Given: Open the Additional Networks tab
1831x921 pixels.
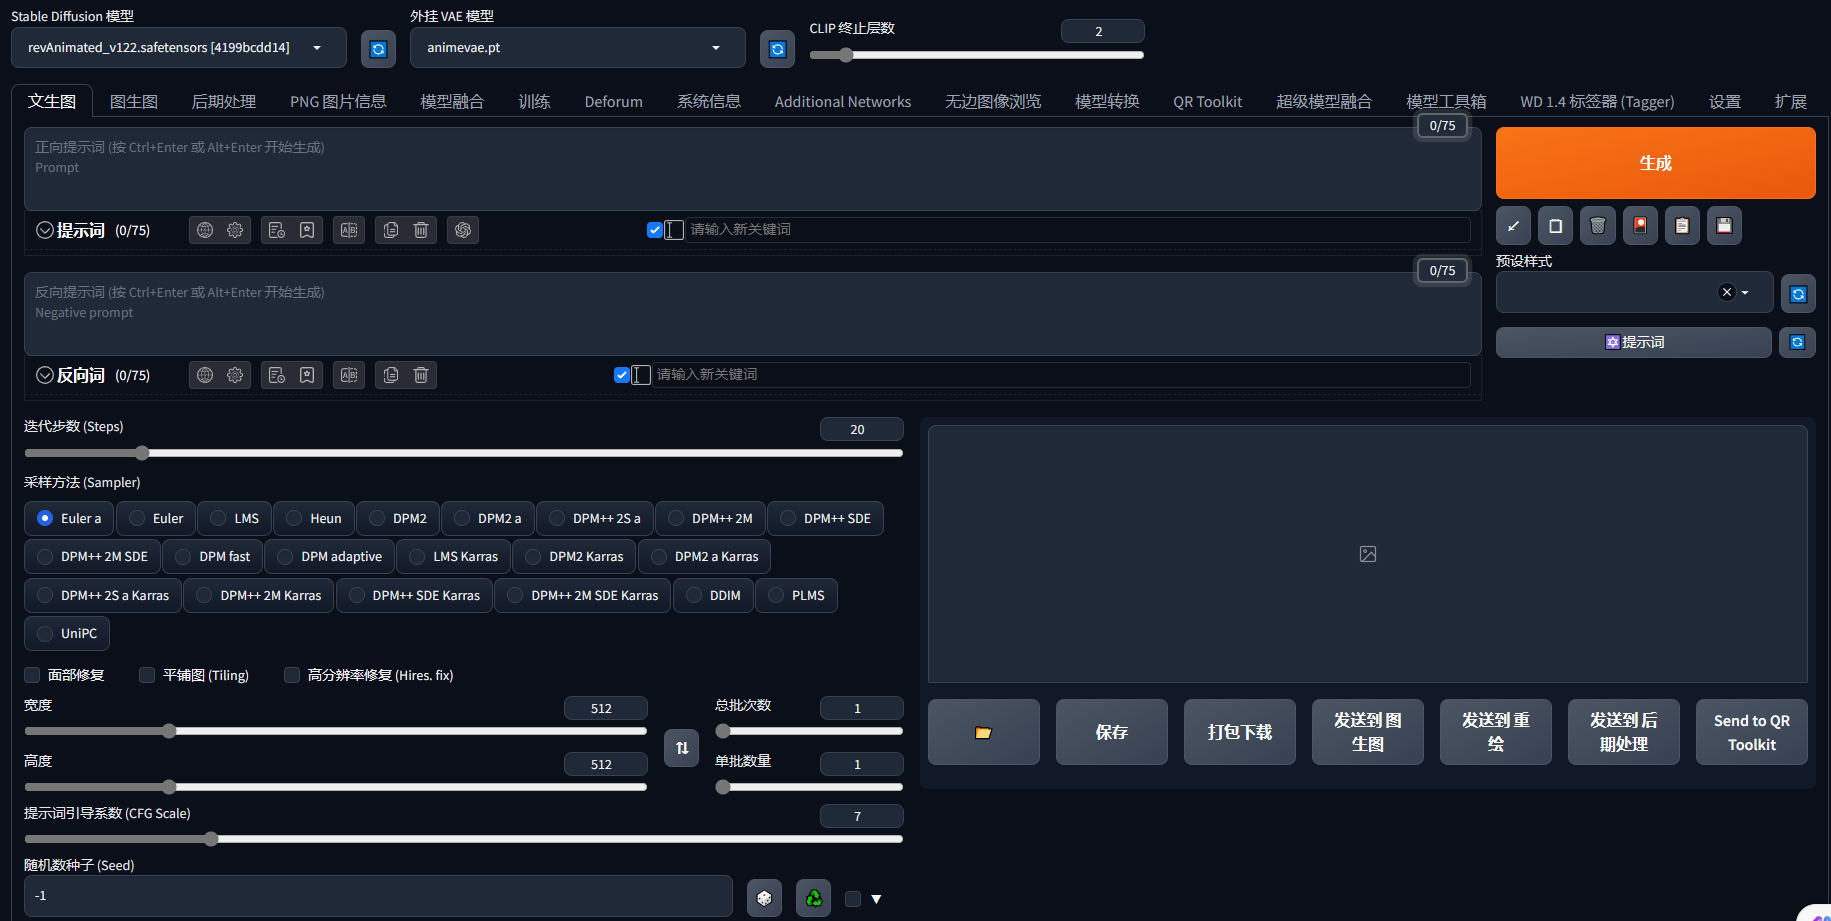Looking at the screenshot, I should [x=843, y=101].
